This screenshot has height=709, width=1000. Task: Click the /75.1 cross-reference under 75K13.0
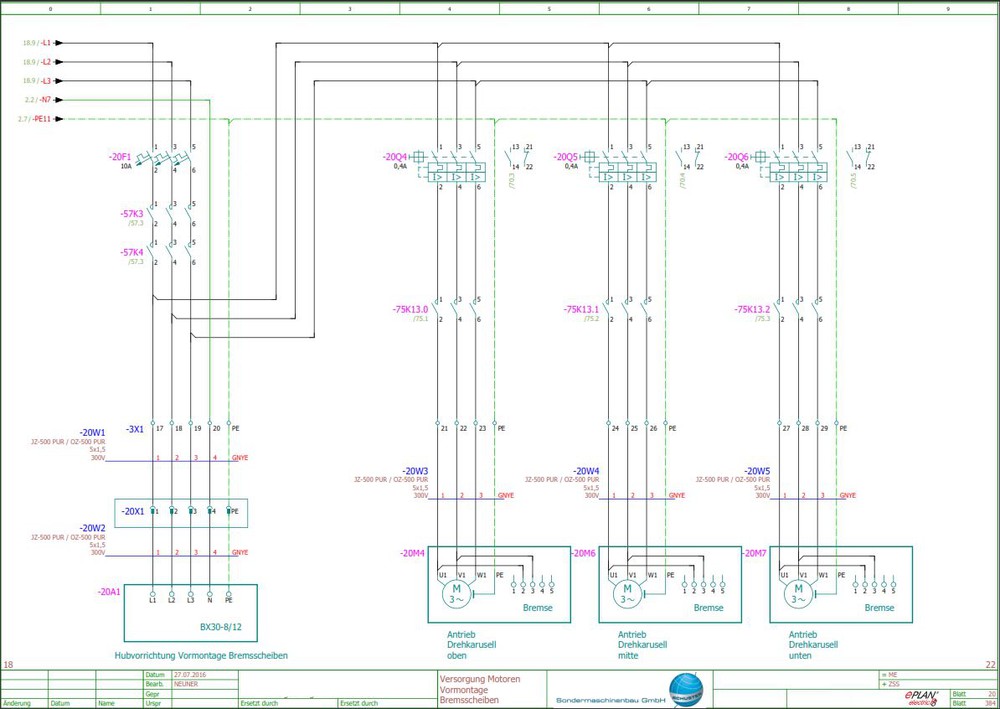click(420, 318)
